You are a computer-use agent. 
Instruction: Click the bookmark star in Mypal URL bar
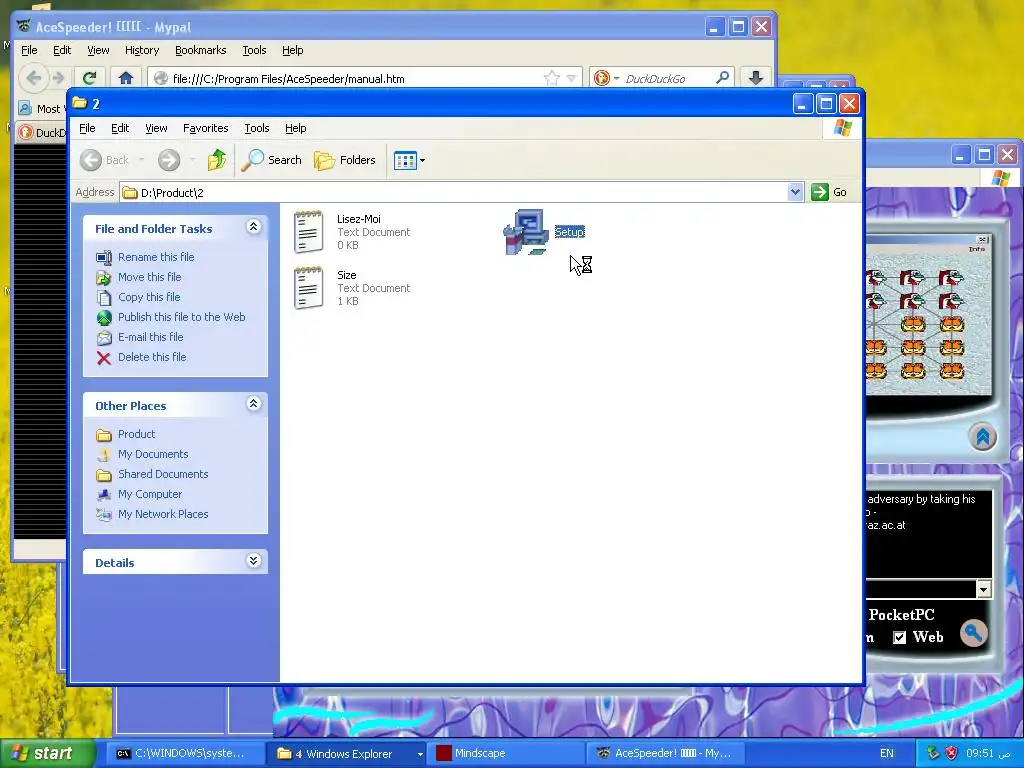pos(552,78)
